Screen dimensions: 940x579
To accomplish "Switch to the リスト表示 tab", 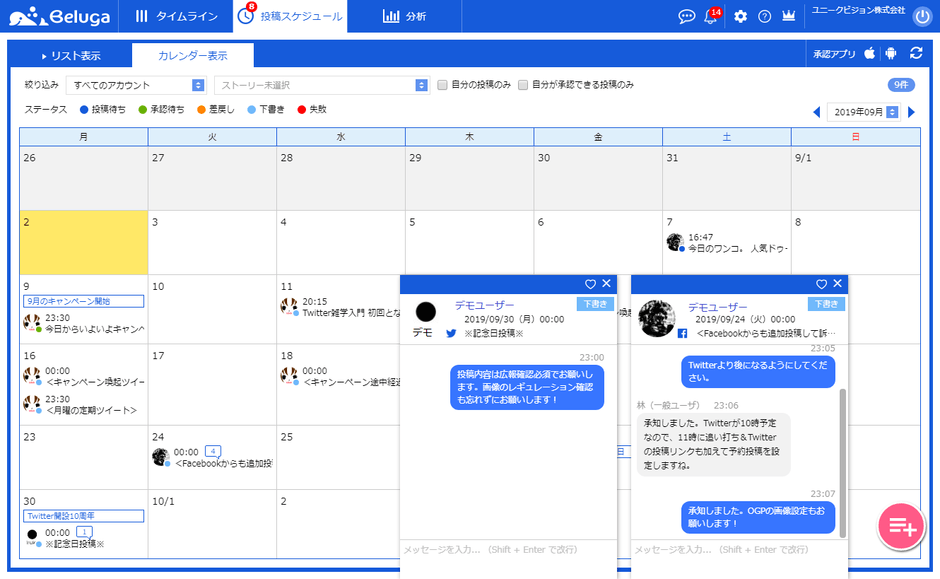I will pyautogui.click(x=70, y=55).
